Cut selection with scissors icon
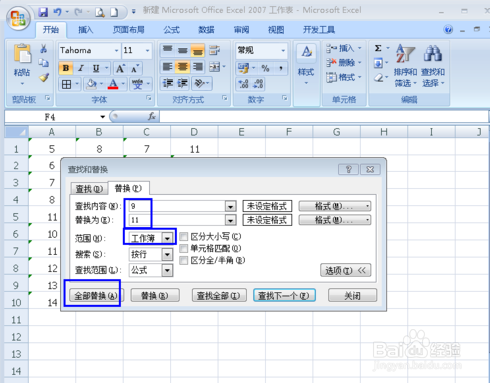This screenshot has width=490, height=383. point(43,49)
